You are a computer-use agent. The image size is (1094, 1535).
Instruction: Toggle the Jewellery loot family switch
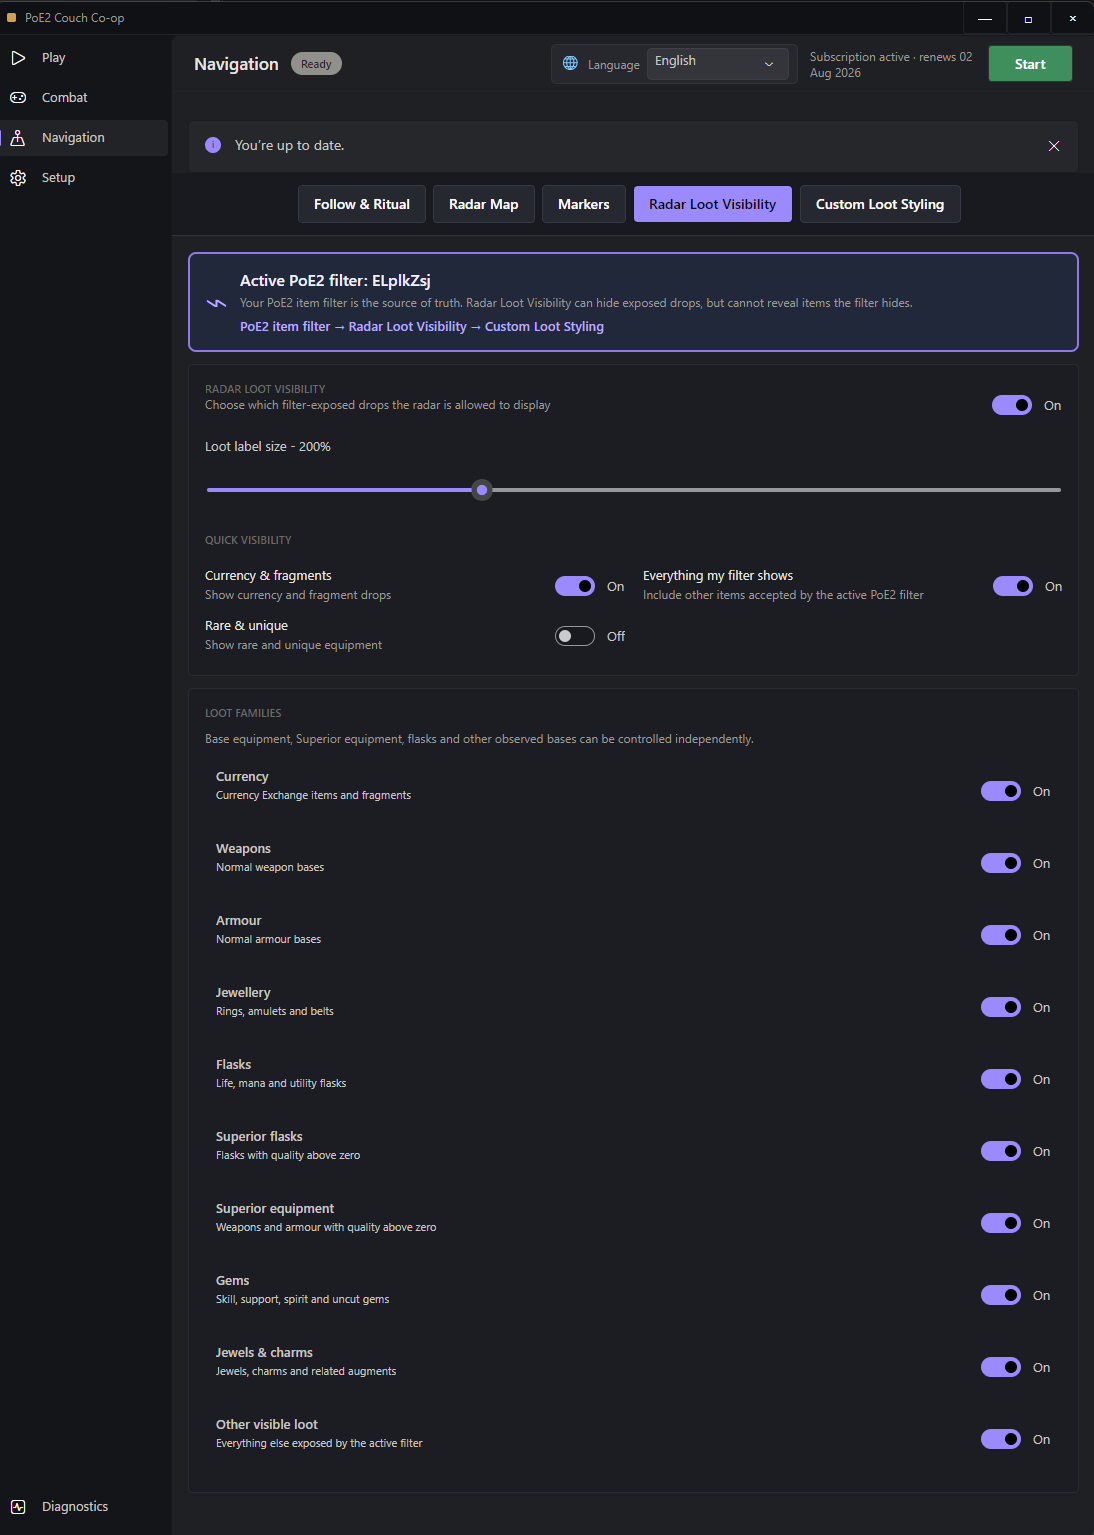[1001, 1007]
